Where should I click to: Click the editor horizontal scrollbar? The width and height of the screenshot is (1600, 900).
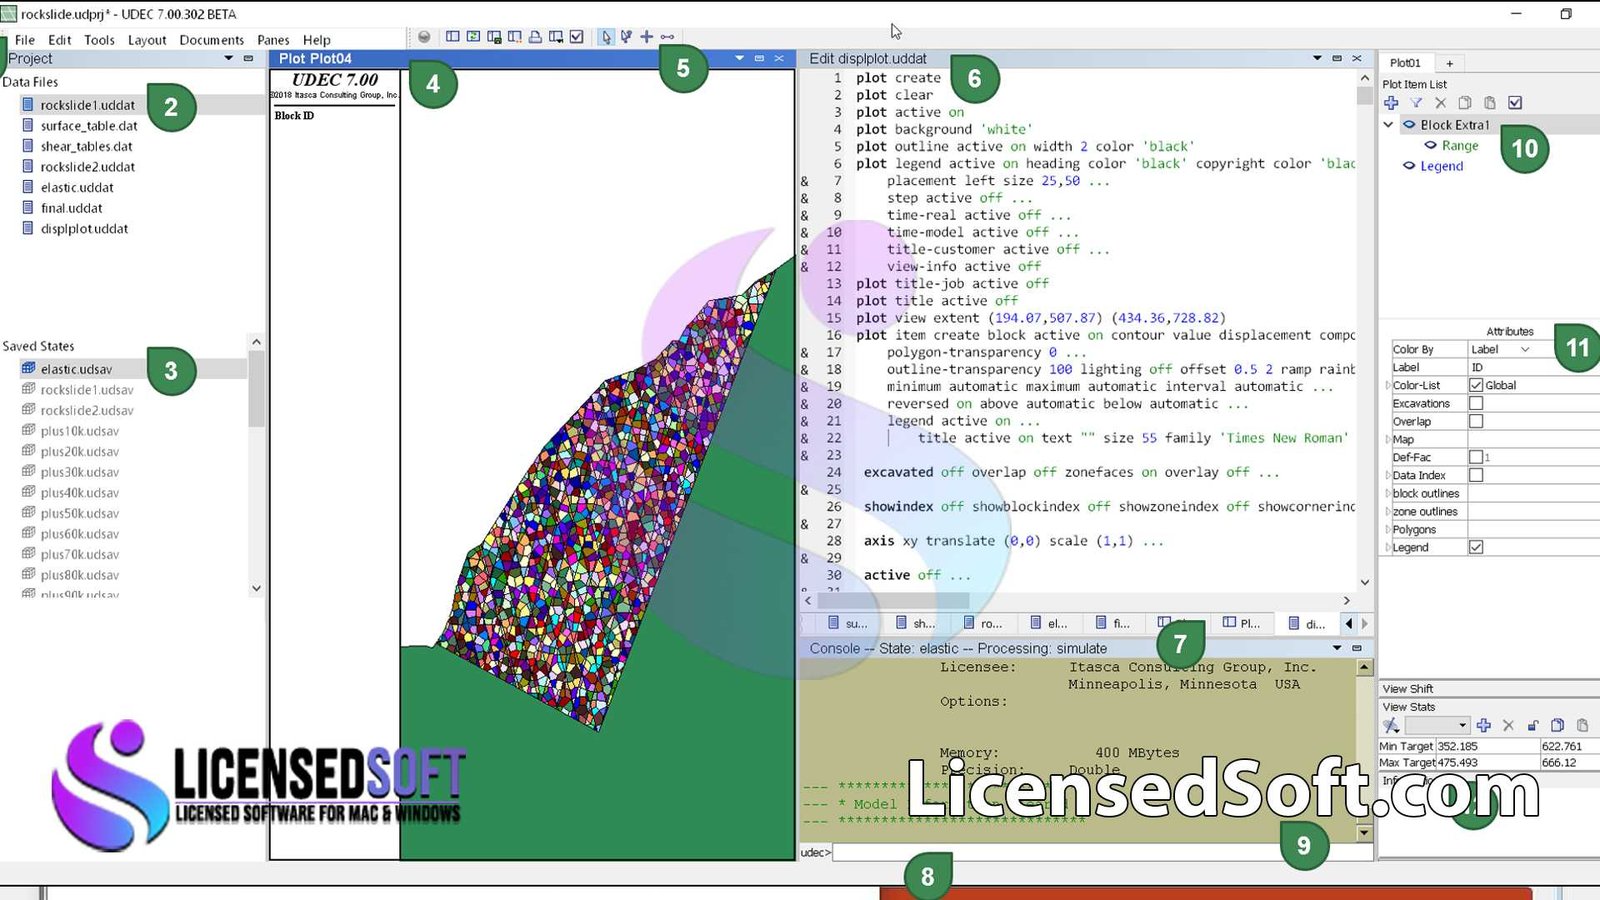tap(893, 601)
